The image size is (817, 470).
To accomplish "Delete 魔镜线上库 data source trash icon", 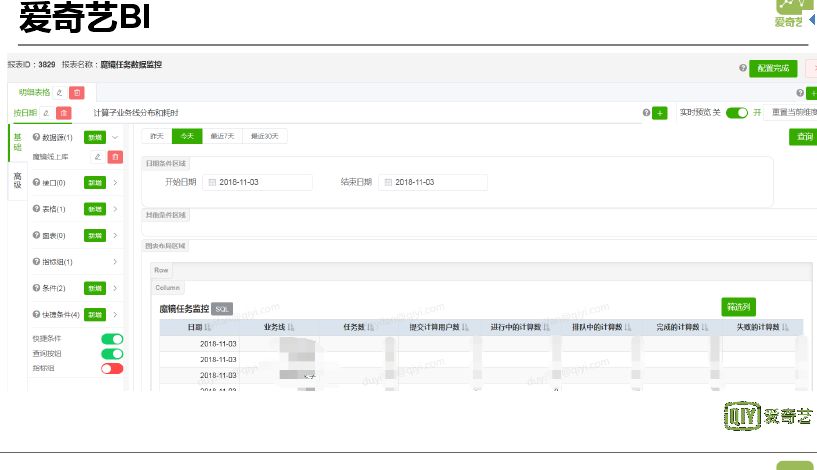I will (x=115, y=157).
